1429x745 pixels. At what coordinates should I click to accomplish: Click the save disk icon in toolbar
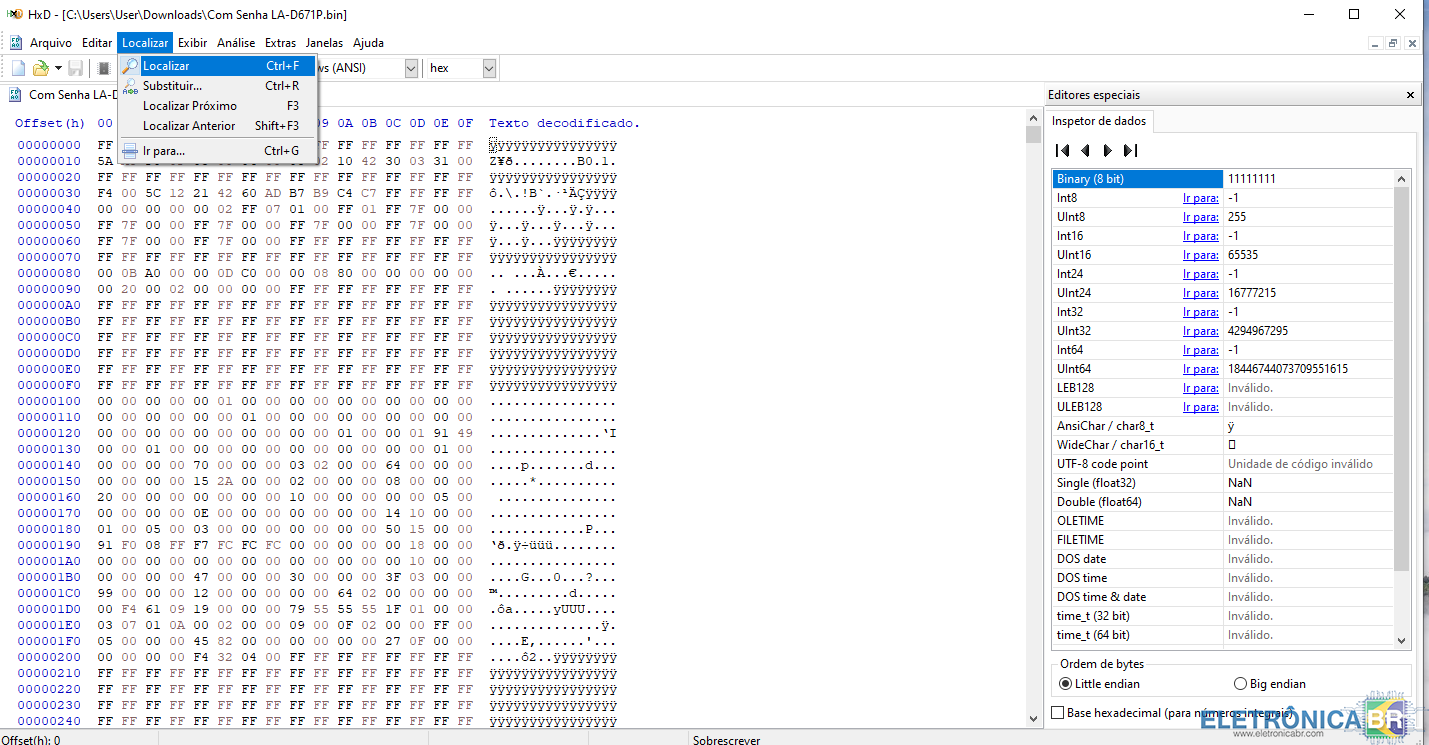(76, 68)
